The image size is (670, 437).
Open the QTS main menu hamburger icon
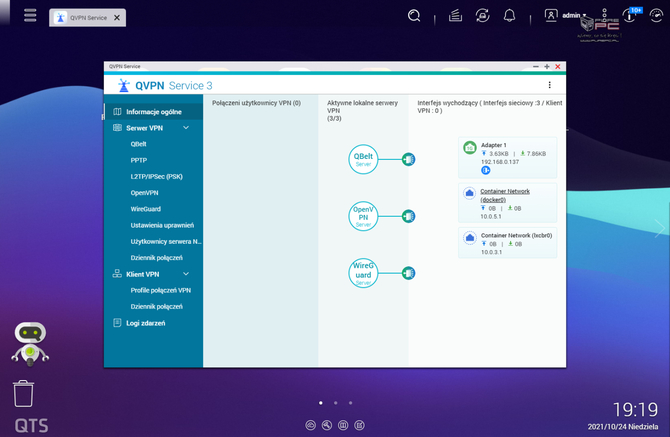[x=30, y=15]
